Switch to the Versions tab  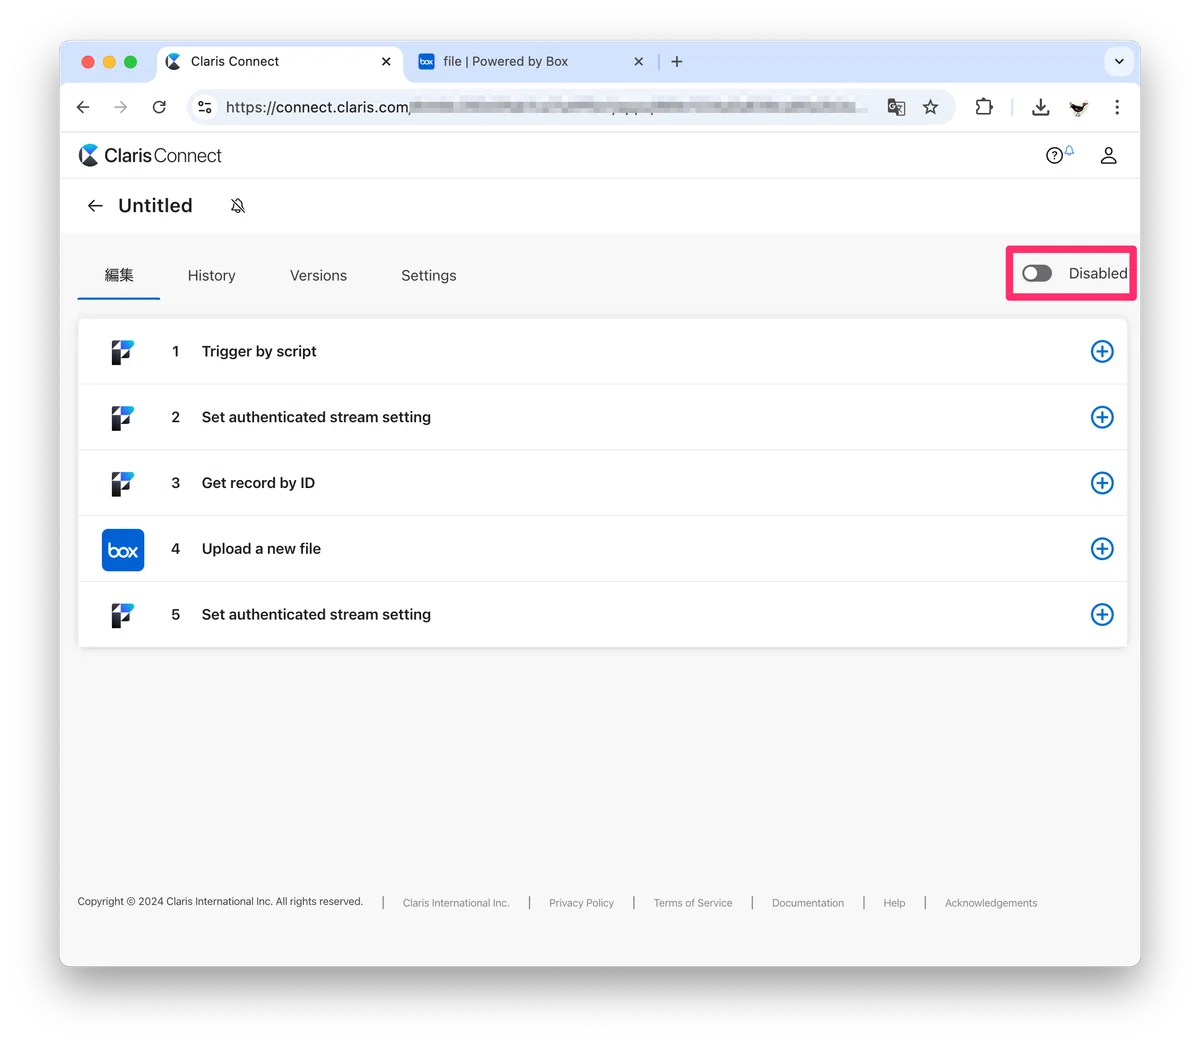click(x=318, y=276)
